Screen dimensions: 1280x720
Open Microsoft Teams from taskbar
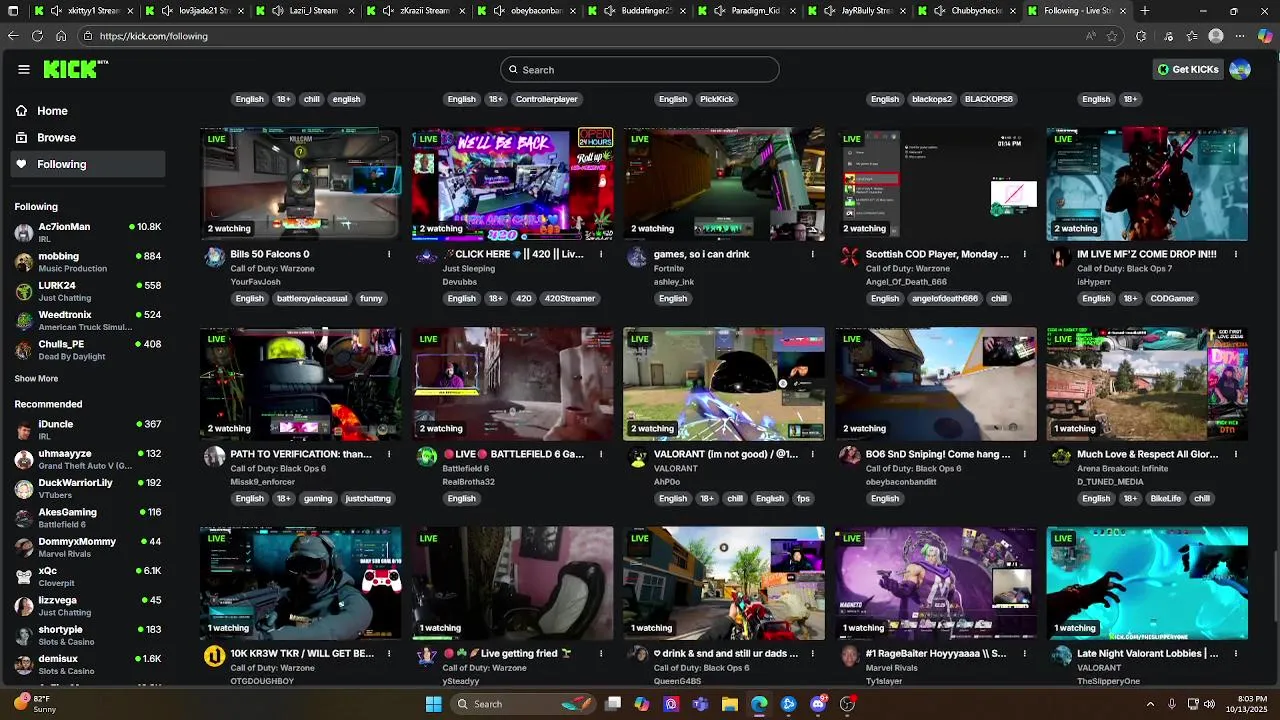701,704
